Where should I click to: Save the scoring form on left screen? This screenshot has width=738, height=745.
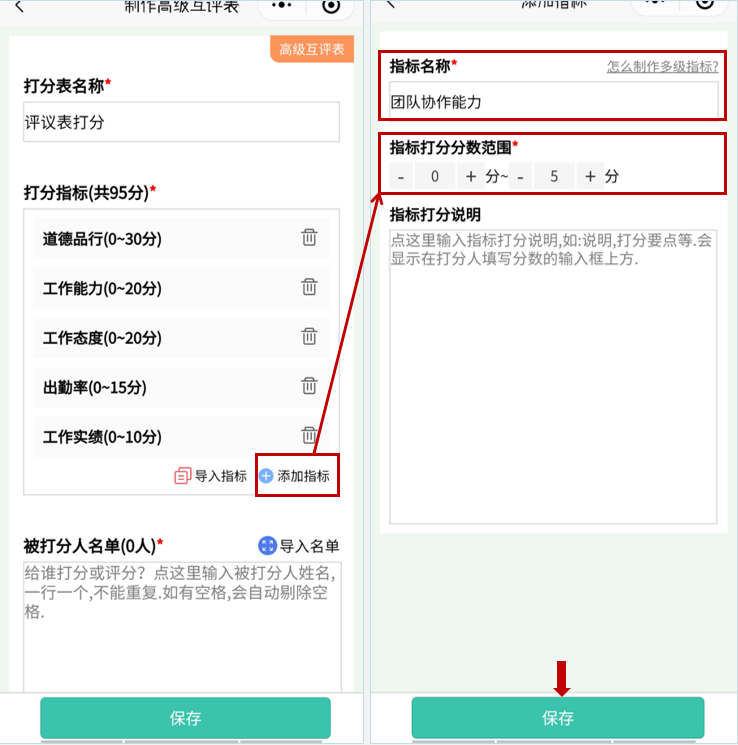coord(185,718)
